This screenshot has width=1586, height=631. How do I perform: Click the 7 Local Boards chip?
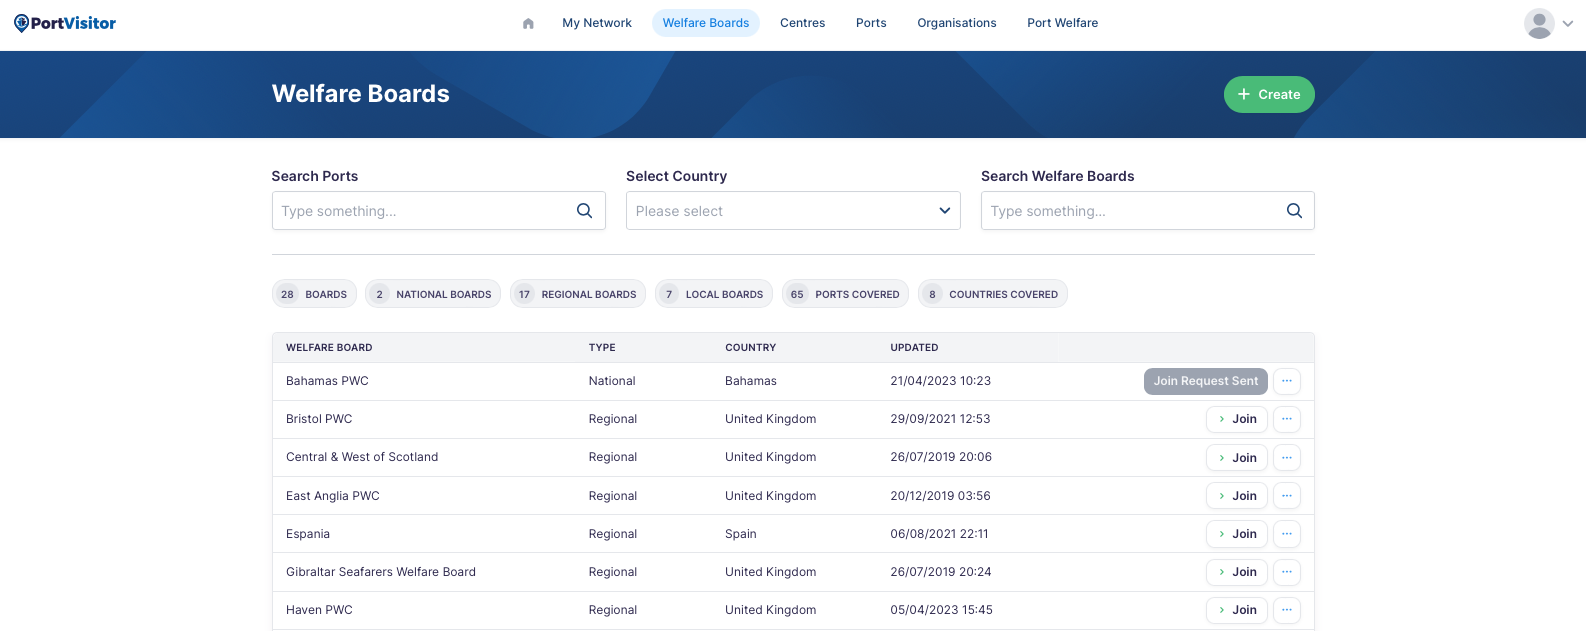pyautogui.click(x=714, y=294)
